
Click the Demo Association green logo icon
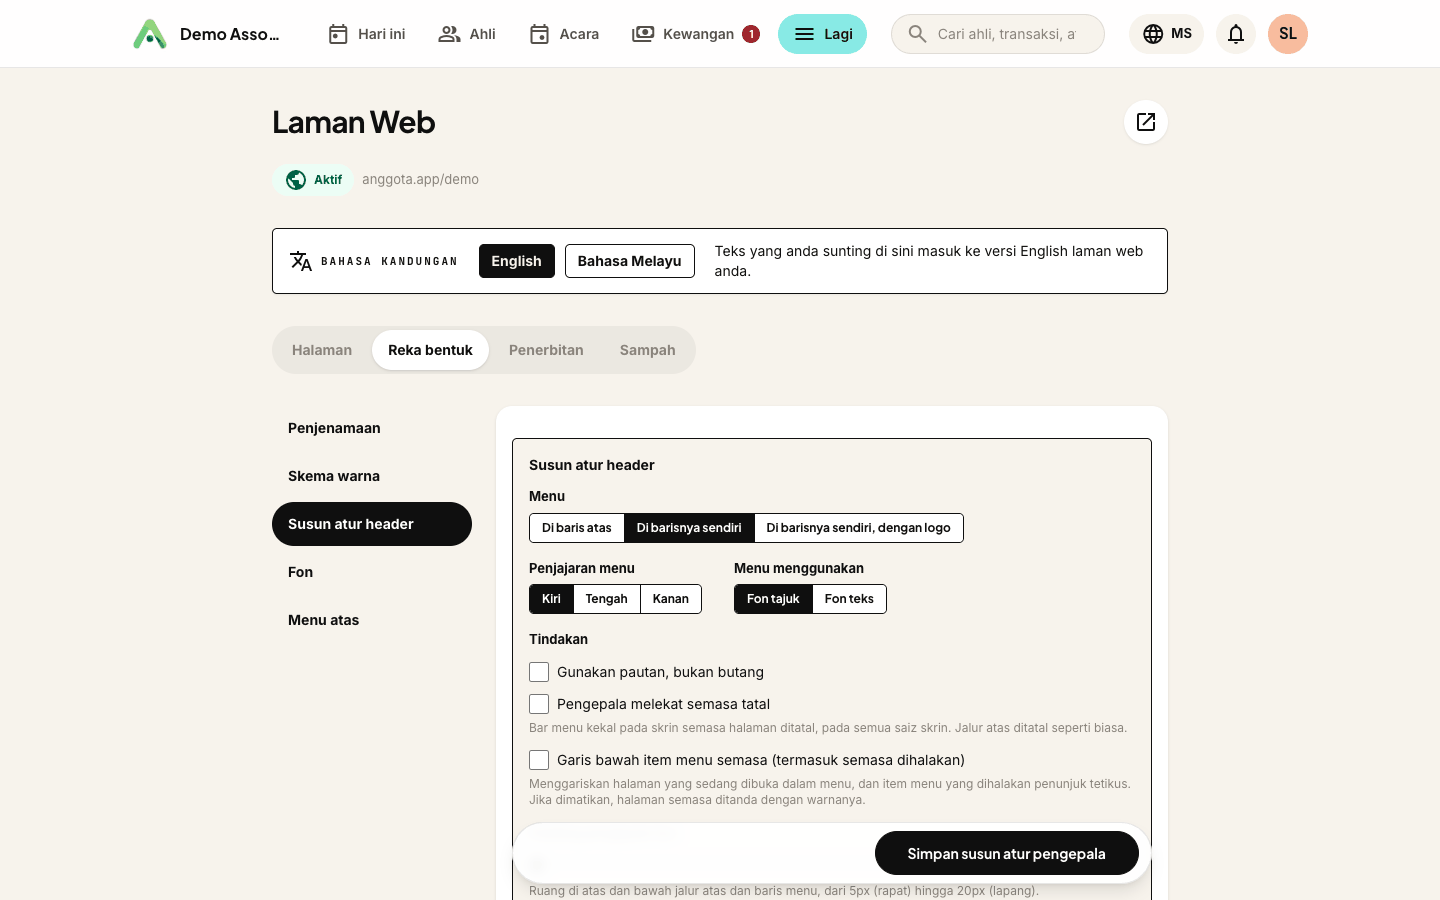(x=150, y=34)
